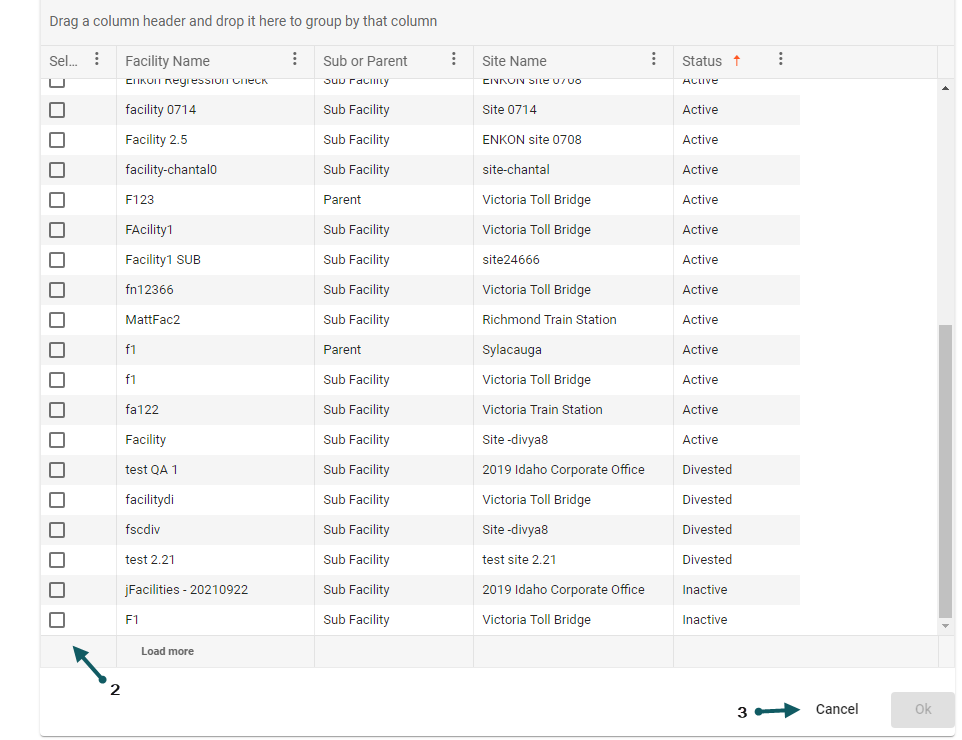
Task: Click Load more to show more facilities
Action: coord(167,651)
